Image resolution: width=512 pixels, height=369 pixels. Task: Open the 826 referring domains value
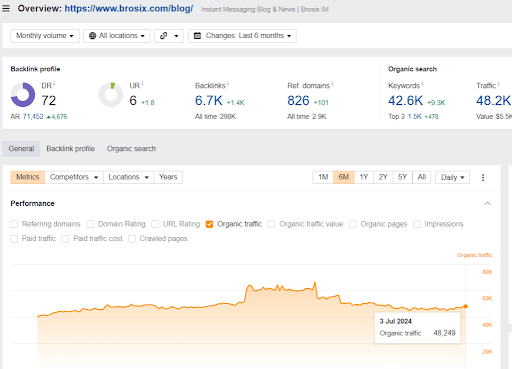pyautogui.click(x=298, y=101)
